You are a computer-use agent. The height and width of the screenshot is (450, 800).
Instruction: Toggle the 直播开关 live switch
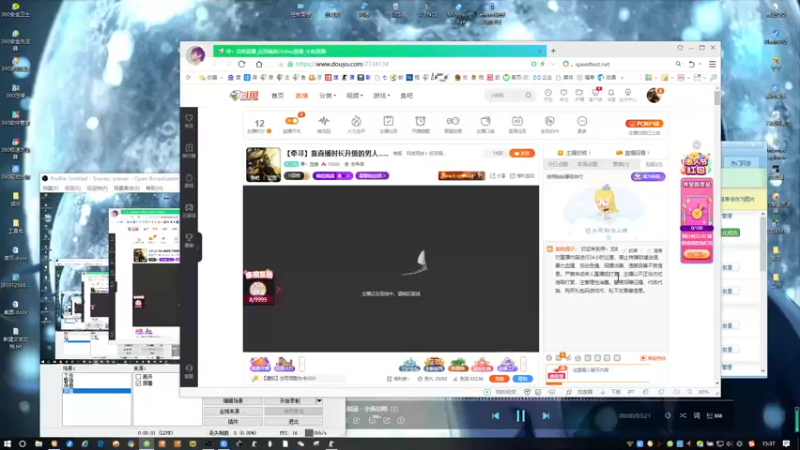point(292,121)
